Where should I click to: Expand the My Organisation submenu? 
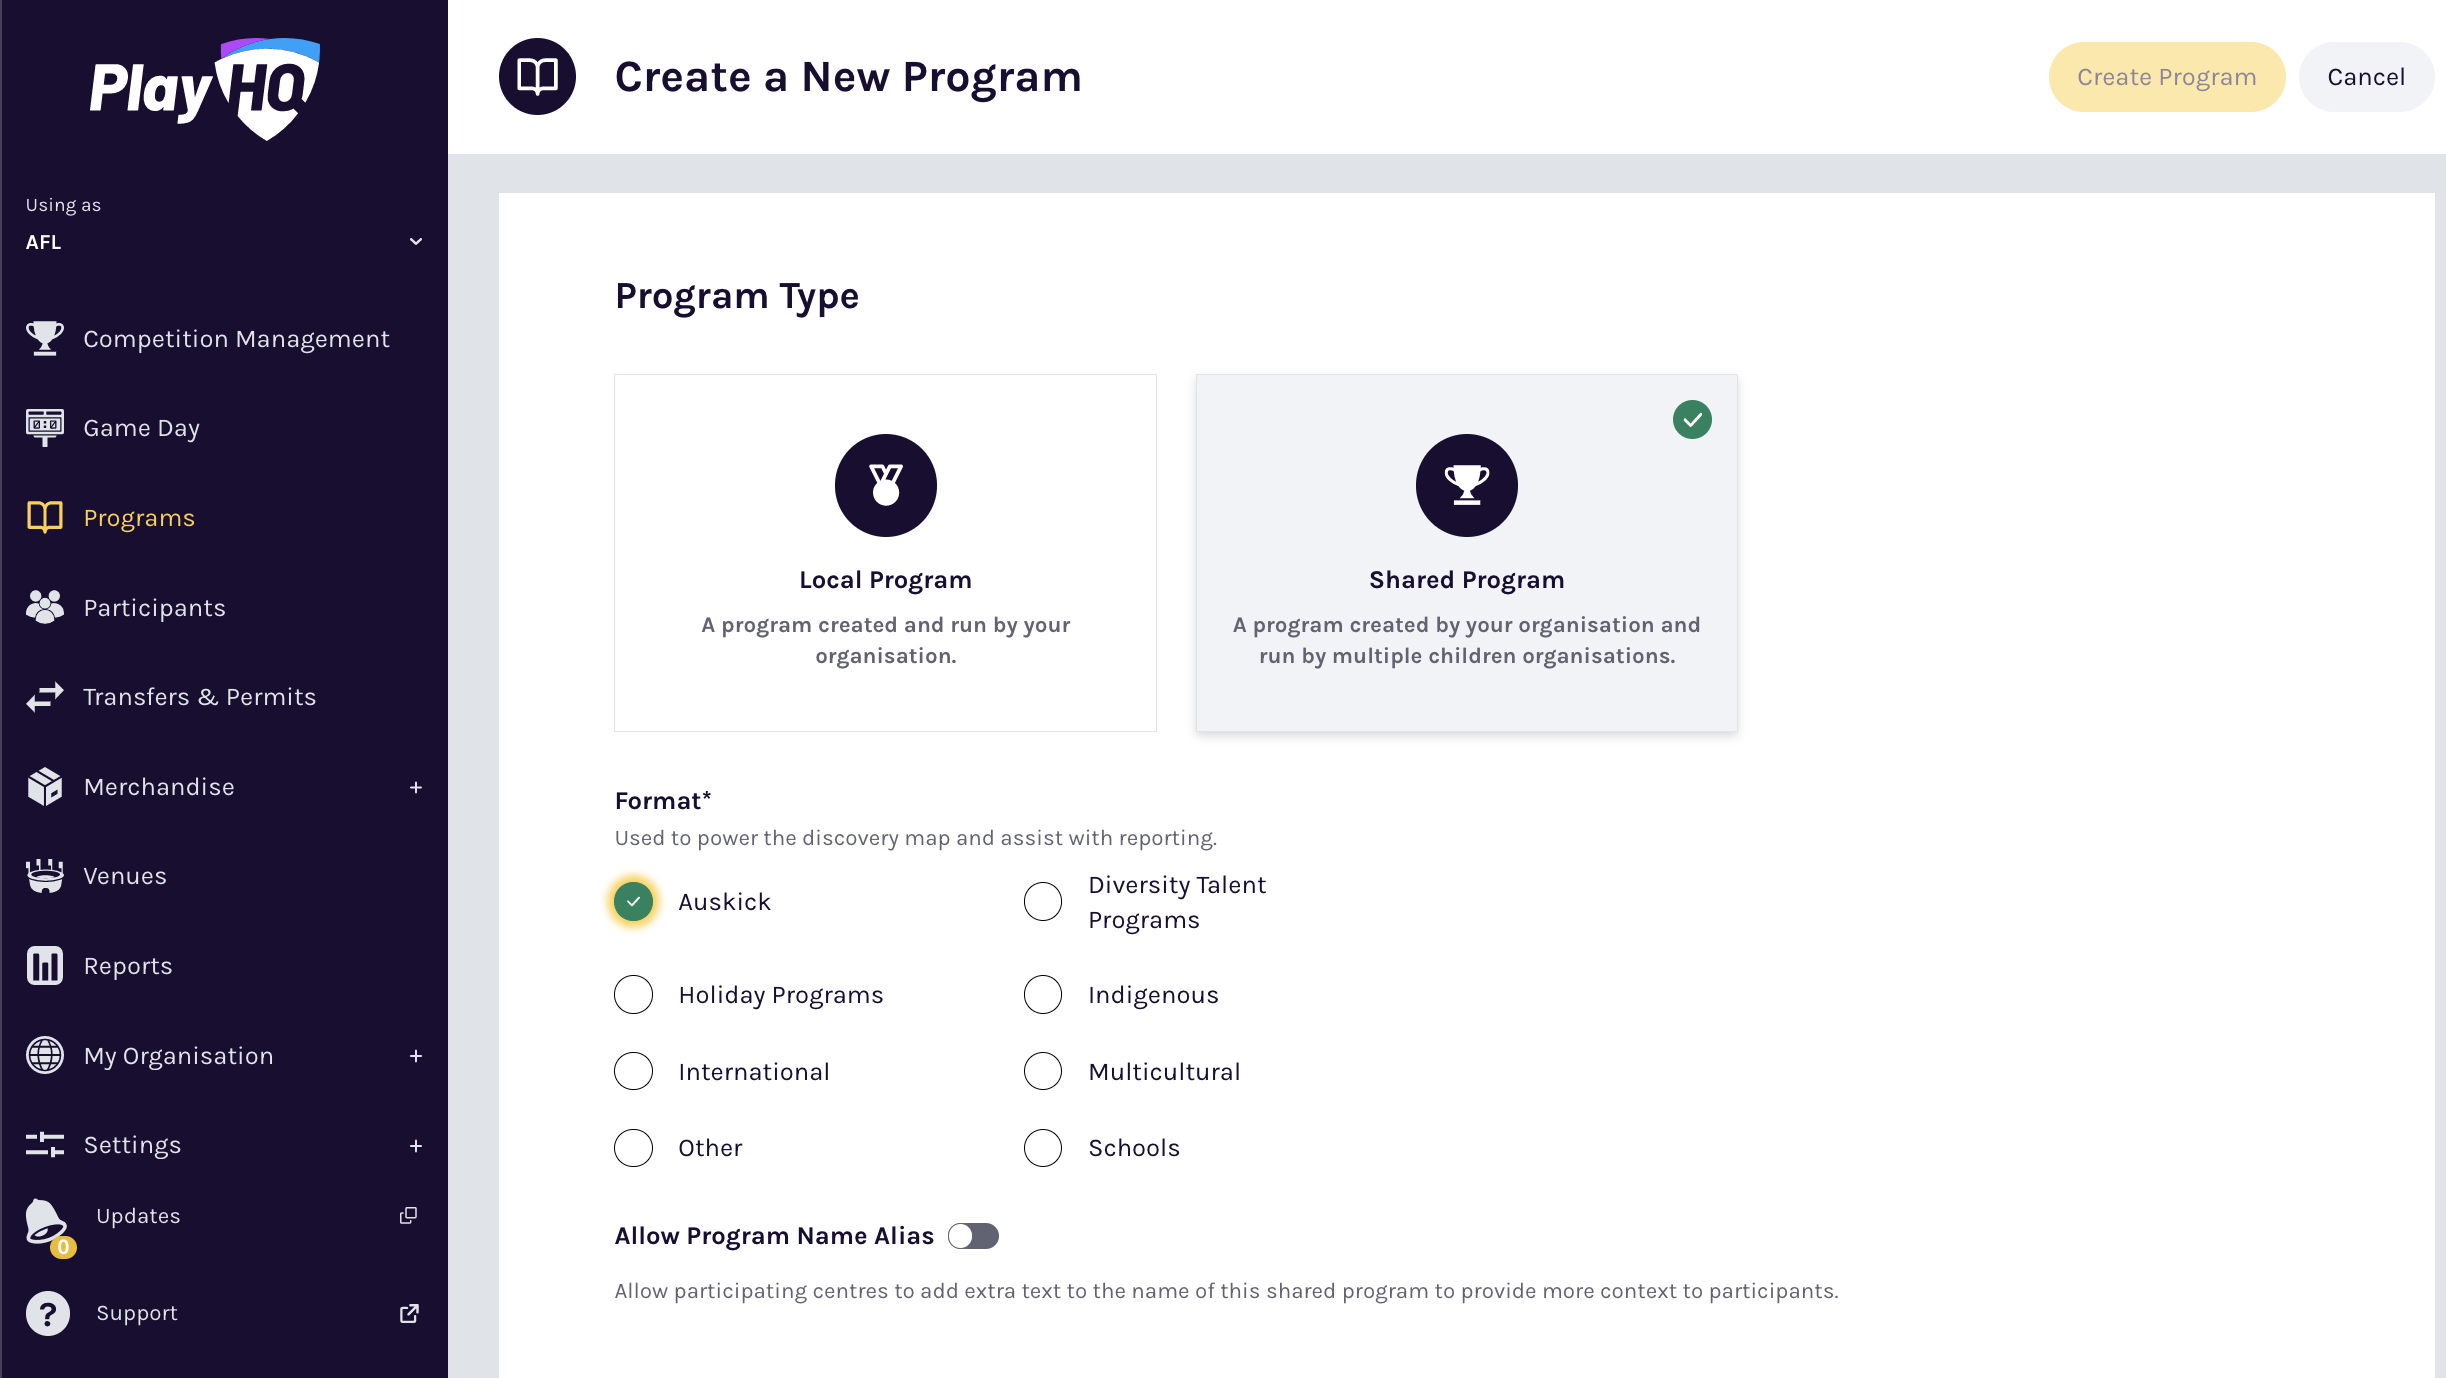pyautogui.click(x=415, y=1056)
